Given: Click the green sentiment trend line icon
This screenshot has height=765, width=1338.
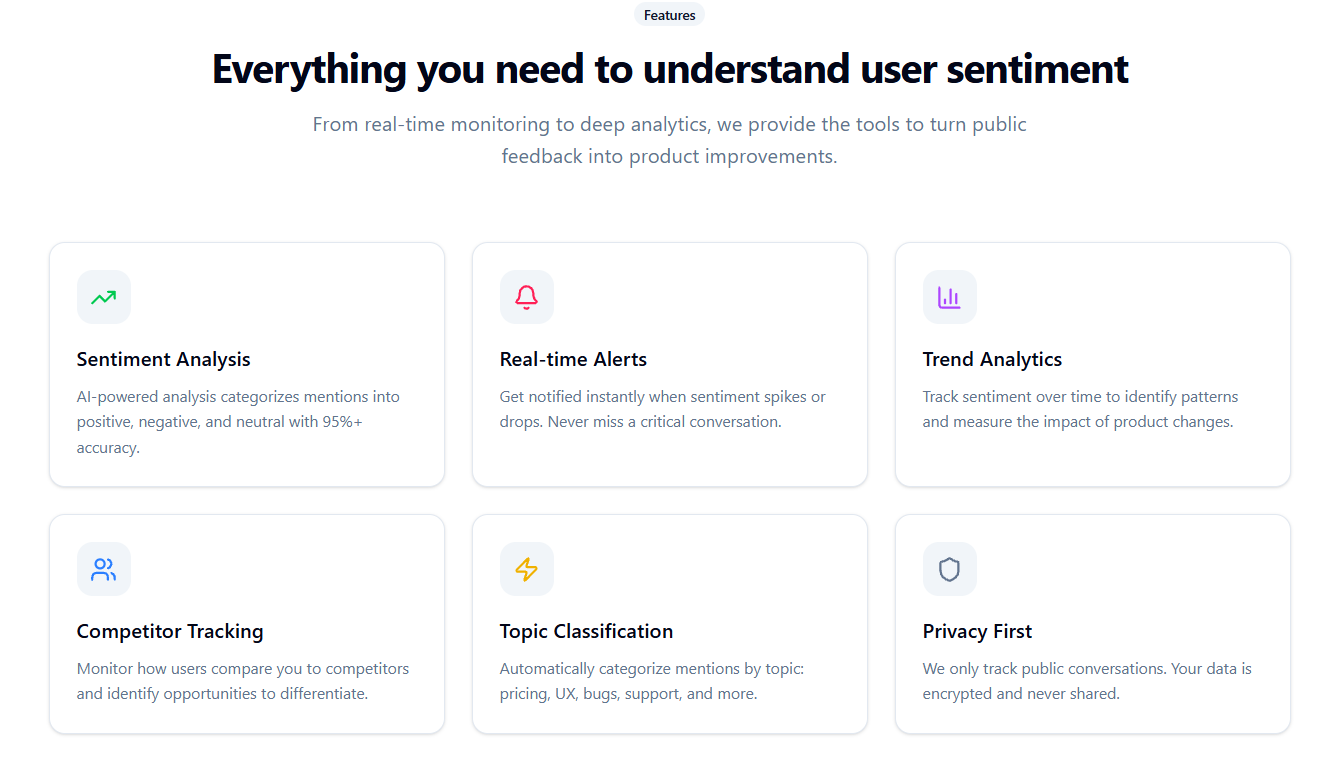Looking at the screenshot, I should pyautogui.click(x=104, y=297).
